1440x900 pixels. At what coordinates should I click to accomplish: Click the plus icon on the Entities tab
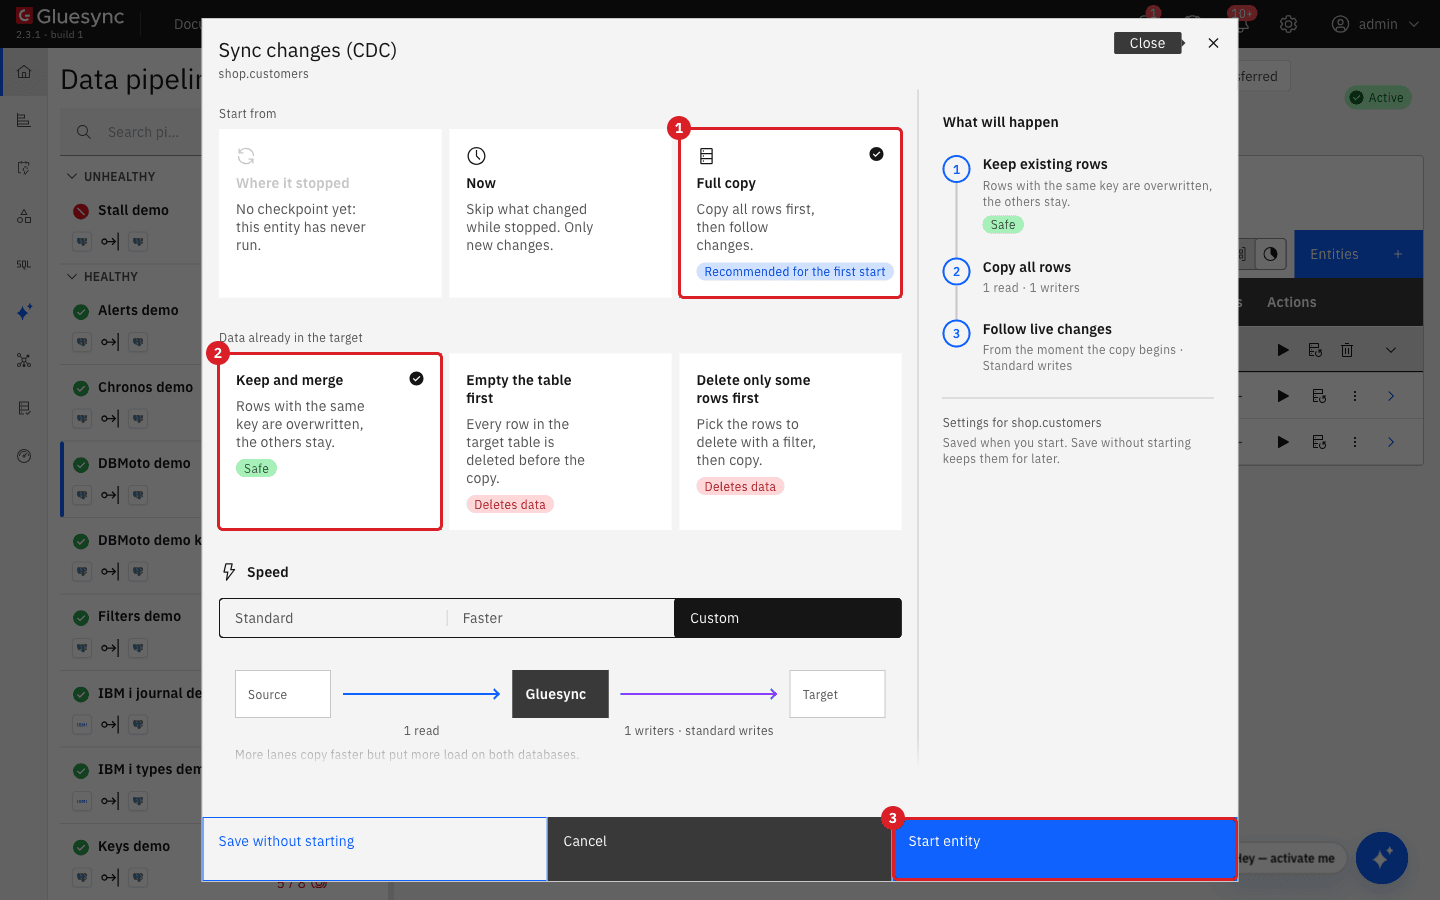(1398, 254)
